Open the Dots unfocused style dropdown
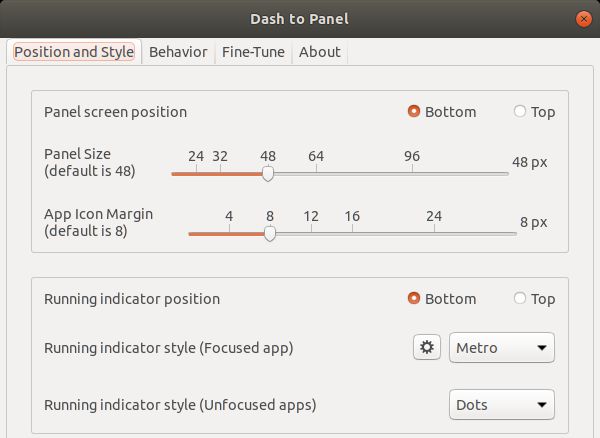This screenshot has height=438, width=600. pos(502,404)
